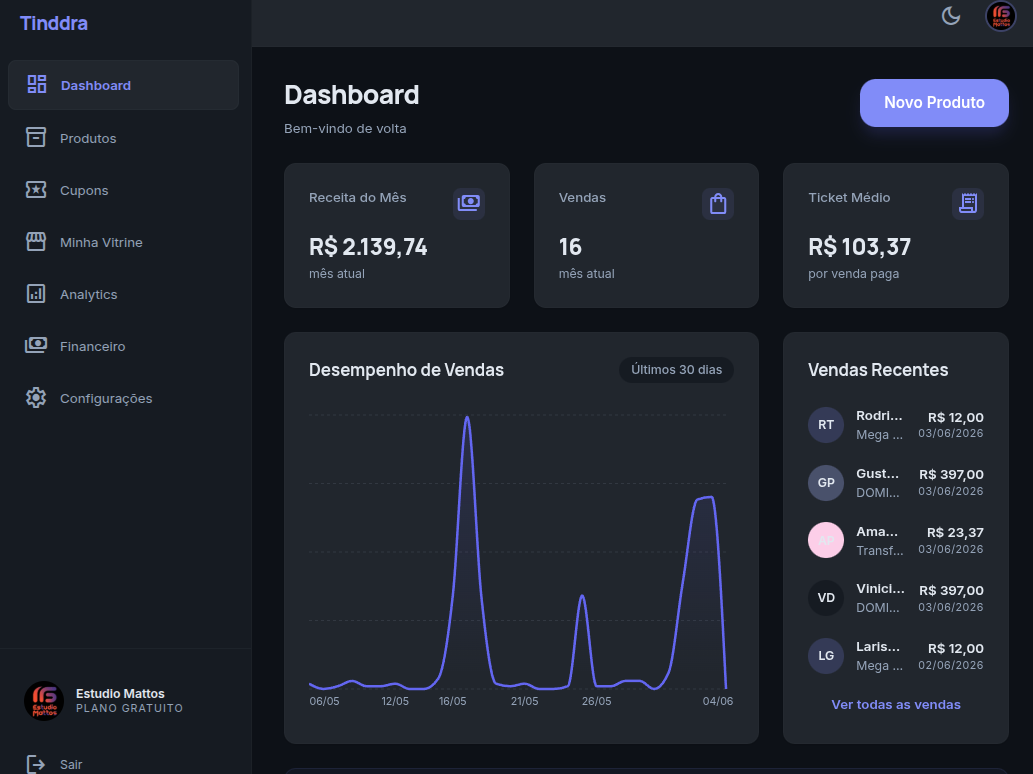Screen dimensions: 1033x774
Task: Click the shopping bag icon on Vendas card
Action: click(x=718, y=204)
